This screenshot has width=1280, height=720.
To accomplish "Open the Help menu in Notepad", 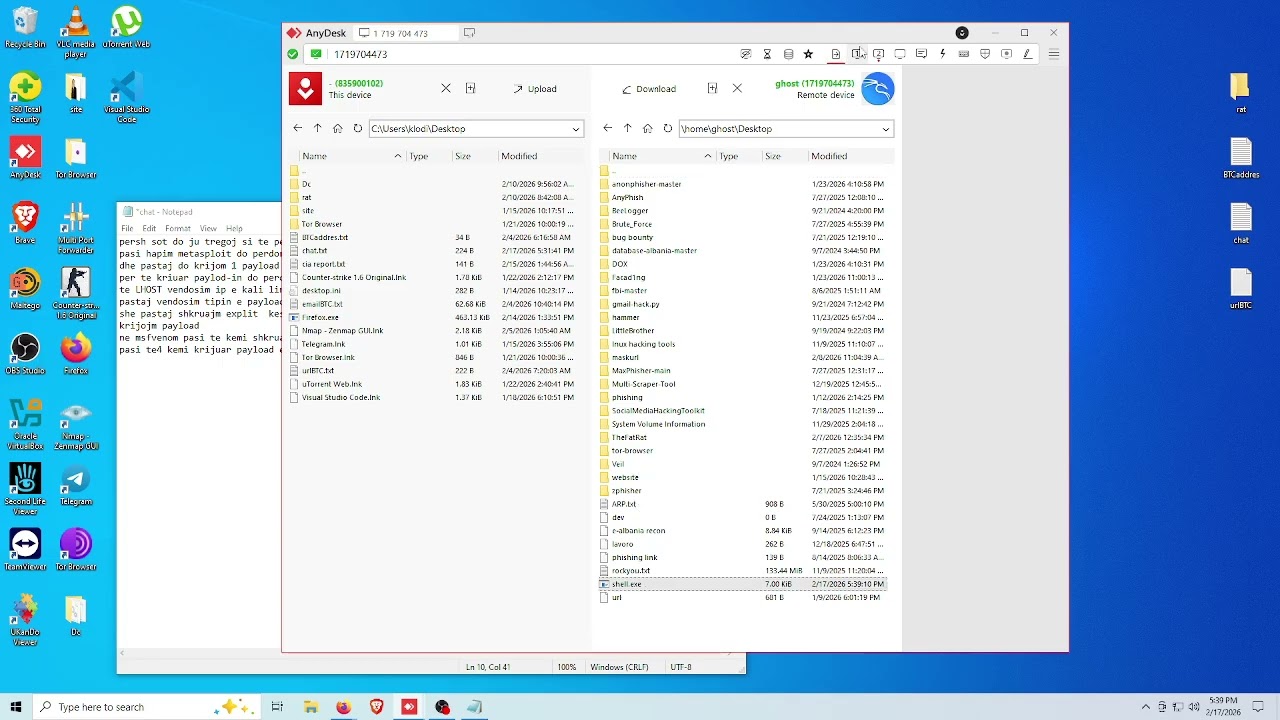I will [x=234, y=228].
